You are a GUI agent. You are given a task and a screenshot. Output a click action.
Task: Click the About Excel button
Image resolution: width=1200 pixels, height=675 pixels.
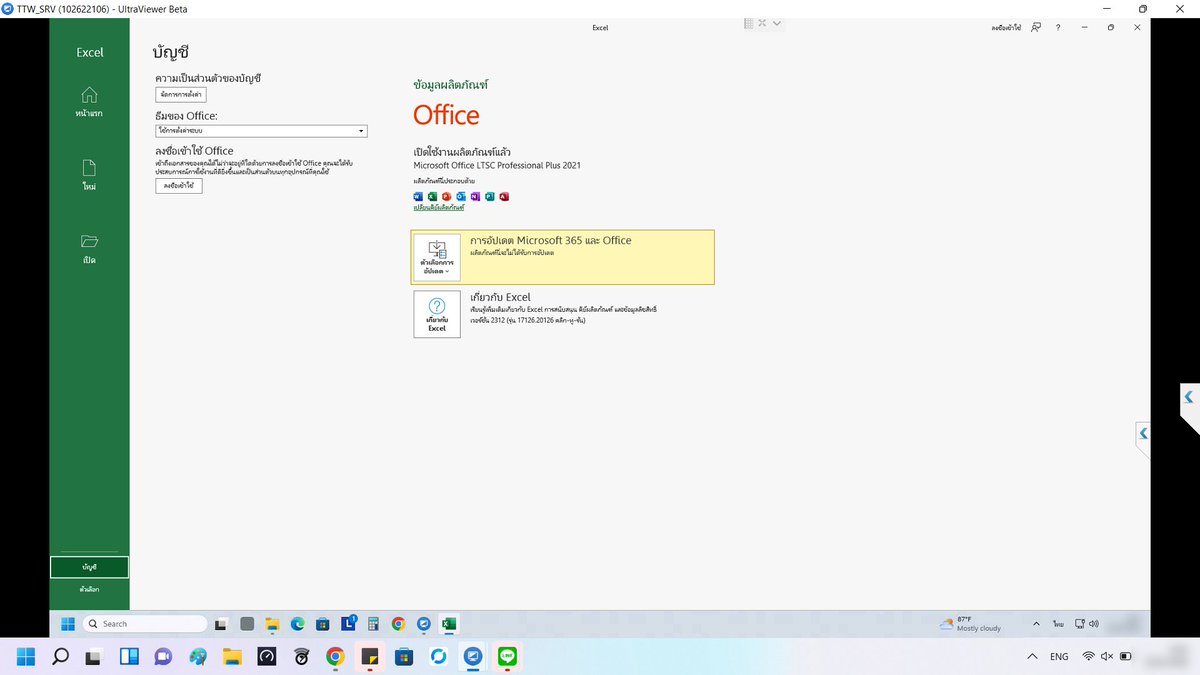(x=437, y=314)
